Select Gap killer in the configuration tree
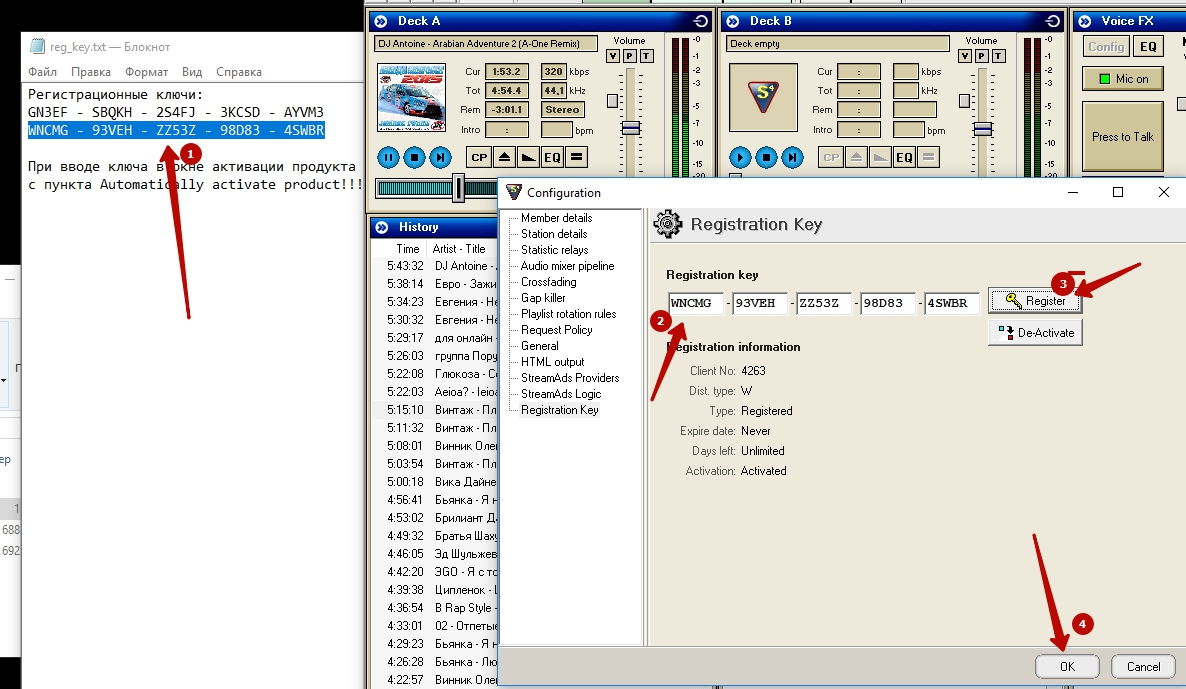The width and height of the screenshot is (1186, 689). pyautogui.click(x=543, y=298)
